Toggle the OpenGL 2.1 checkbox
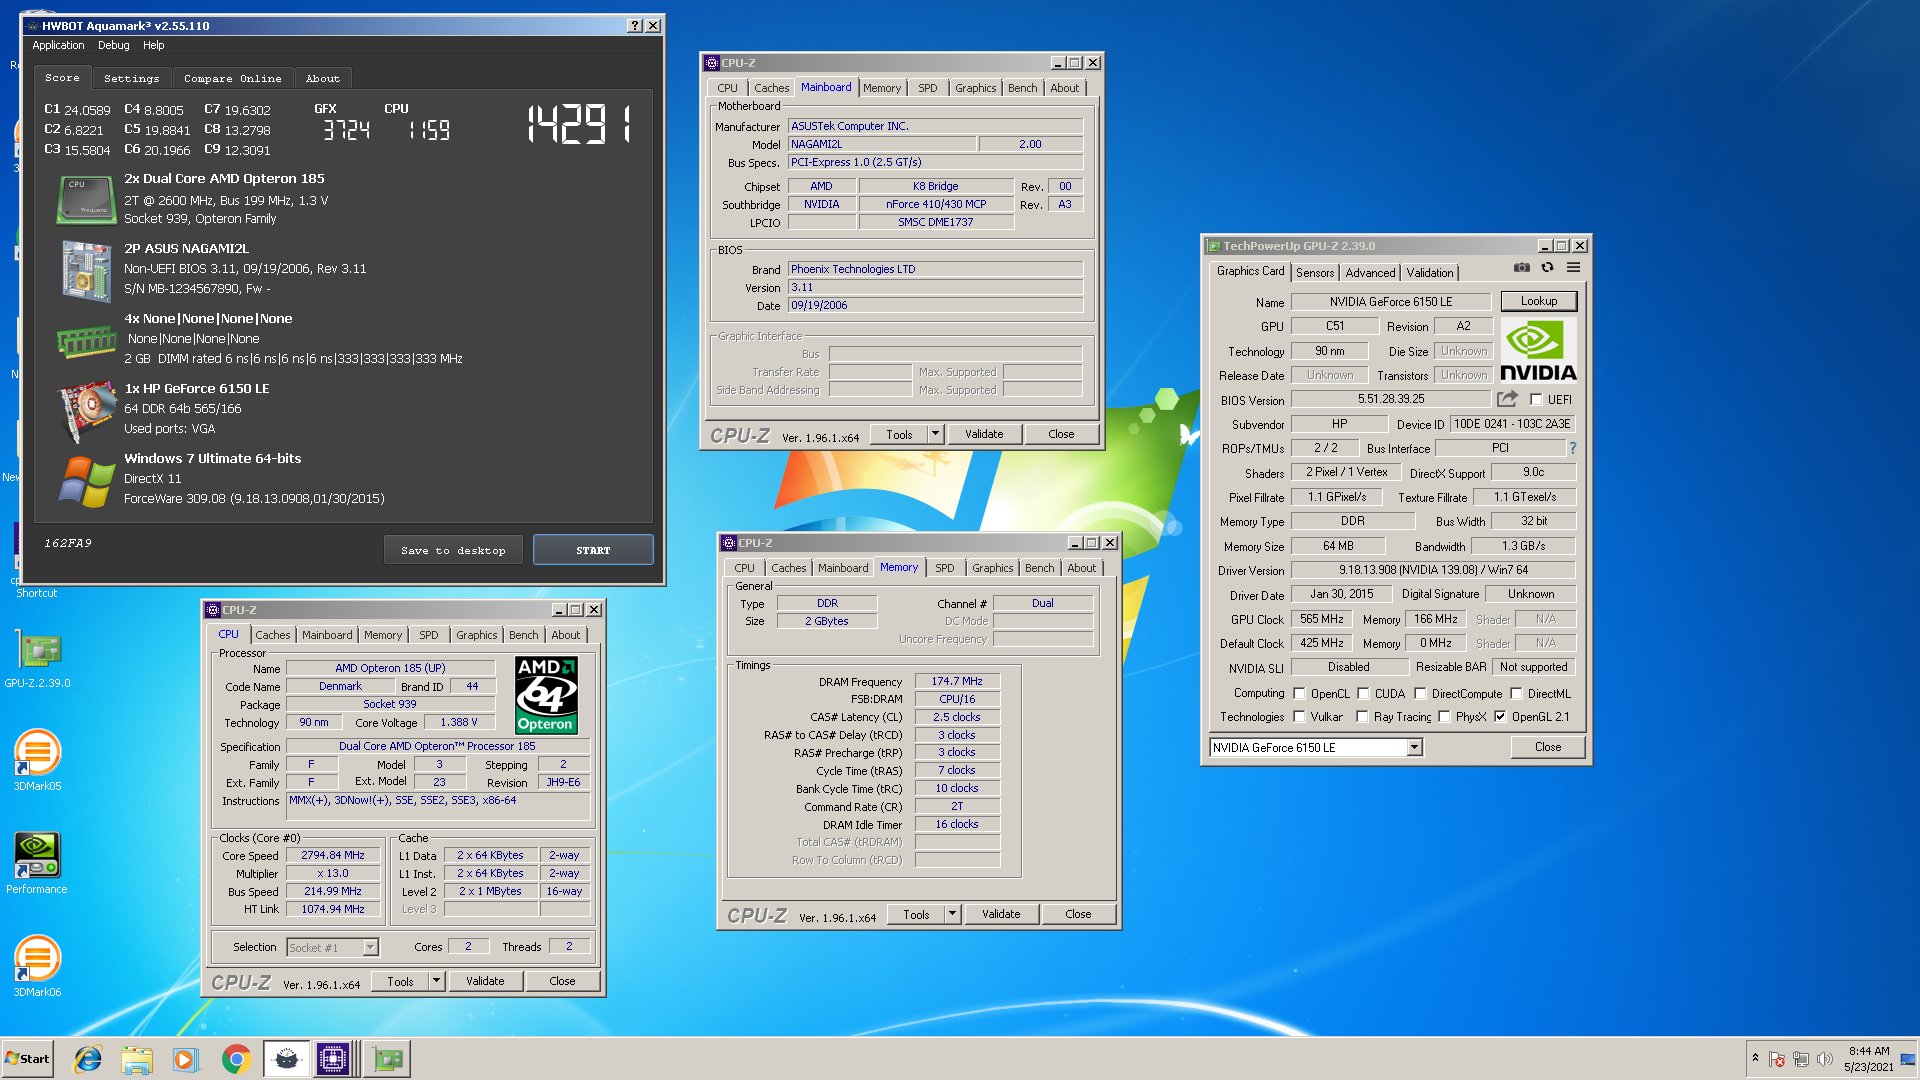The width and height of the screenshot is (1920, 1080). pos(1500,716)
